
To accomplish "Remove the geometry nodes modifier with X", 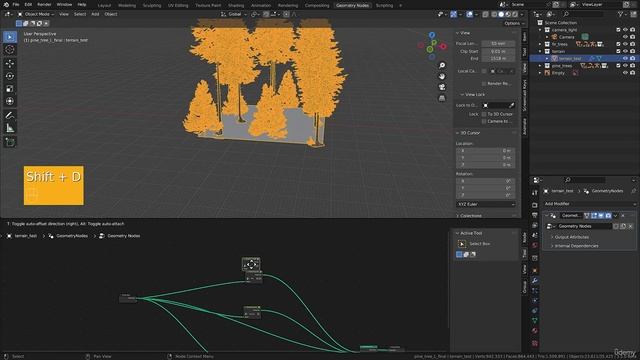I will (x=623, y=216).
